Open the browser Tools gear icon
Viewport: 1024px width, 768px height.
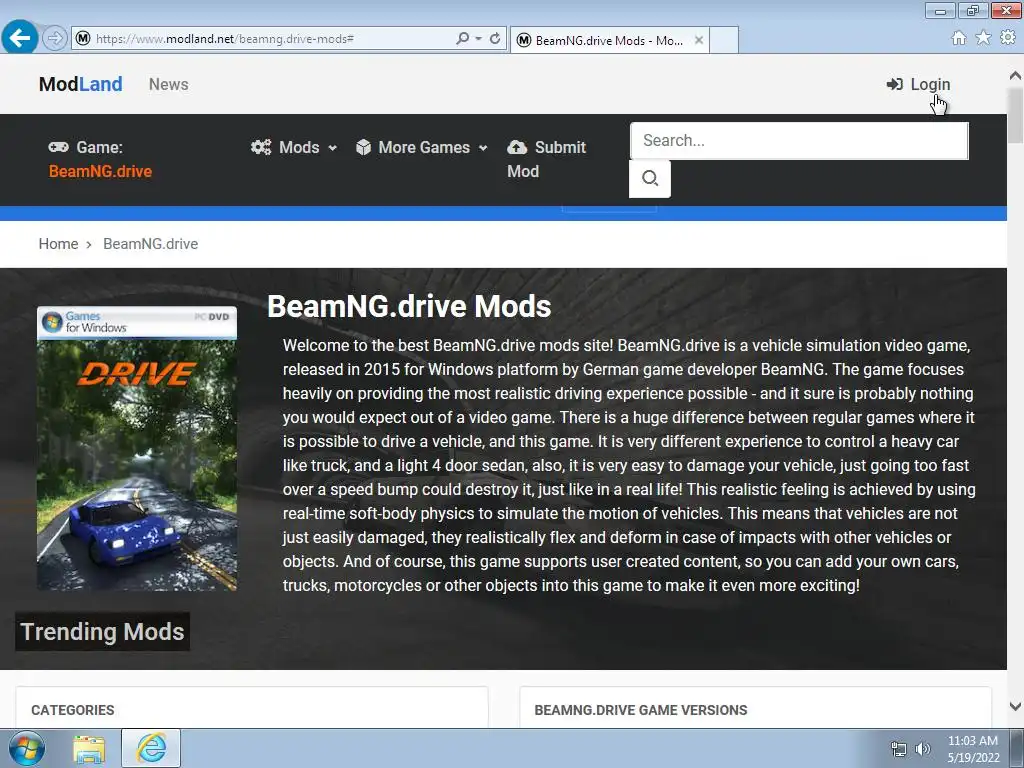click(1008, 38)
